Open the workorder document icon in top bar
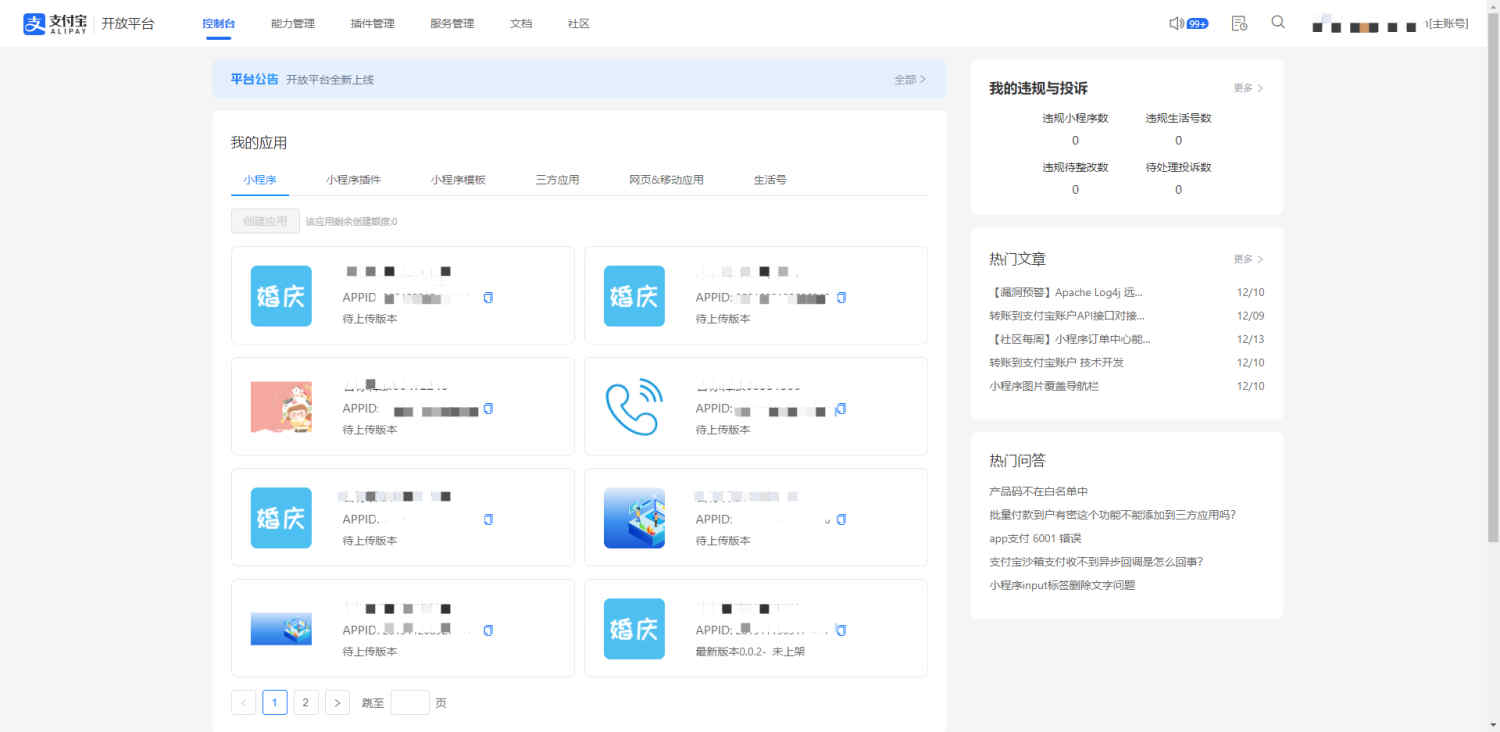The image size is (1500, 732). (1239, 22)
